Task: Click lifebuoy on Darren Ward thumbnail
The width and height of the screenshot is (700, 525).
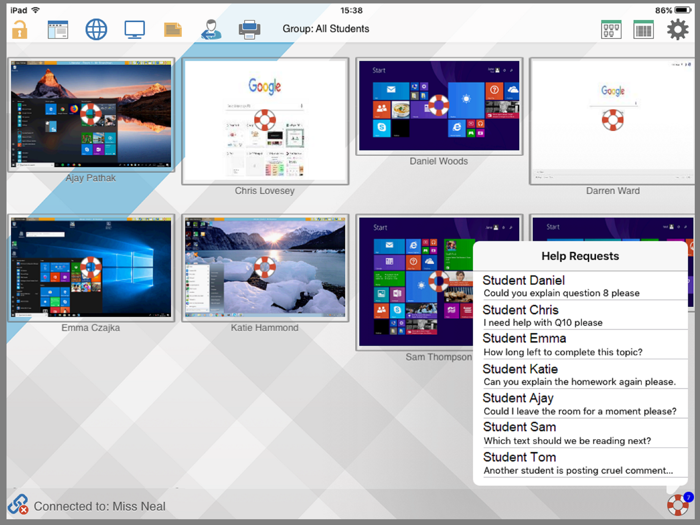Action: [612, 120]
